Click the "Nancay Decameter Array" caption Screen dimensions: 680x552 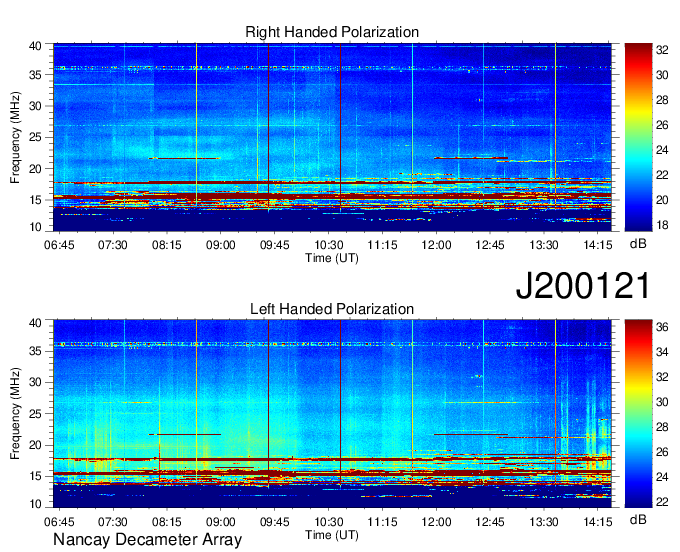pyautogui.click(x=147, y=540)
